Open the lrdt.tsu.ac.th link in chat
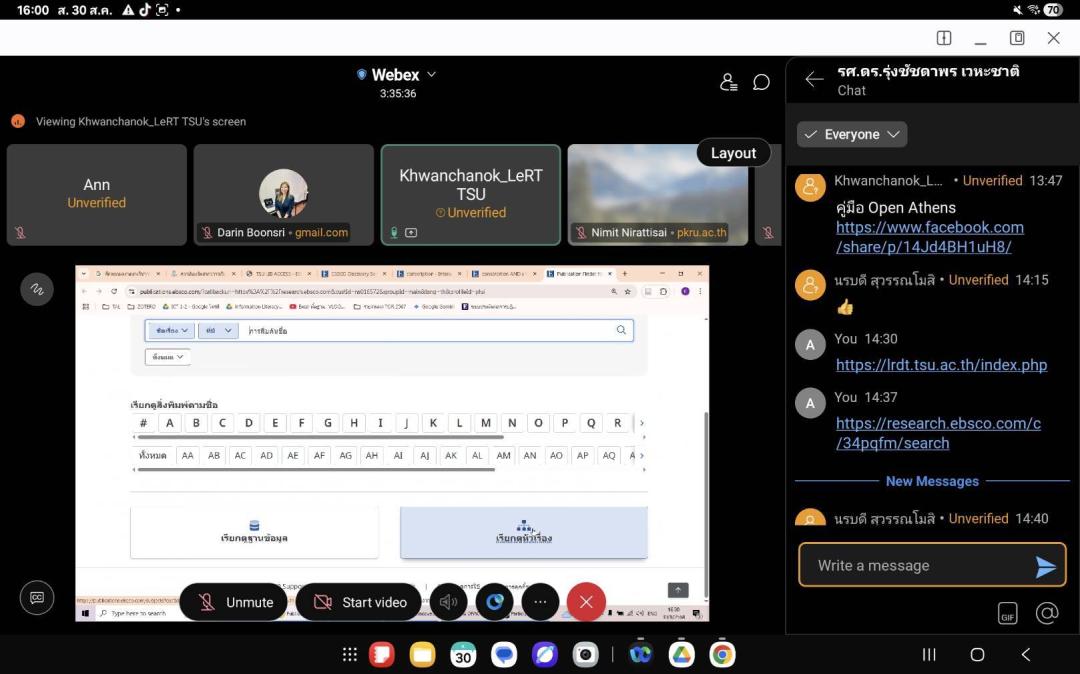This screenshot has width=1080, height=674. pyautogui.click(x=941, y=365)
